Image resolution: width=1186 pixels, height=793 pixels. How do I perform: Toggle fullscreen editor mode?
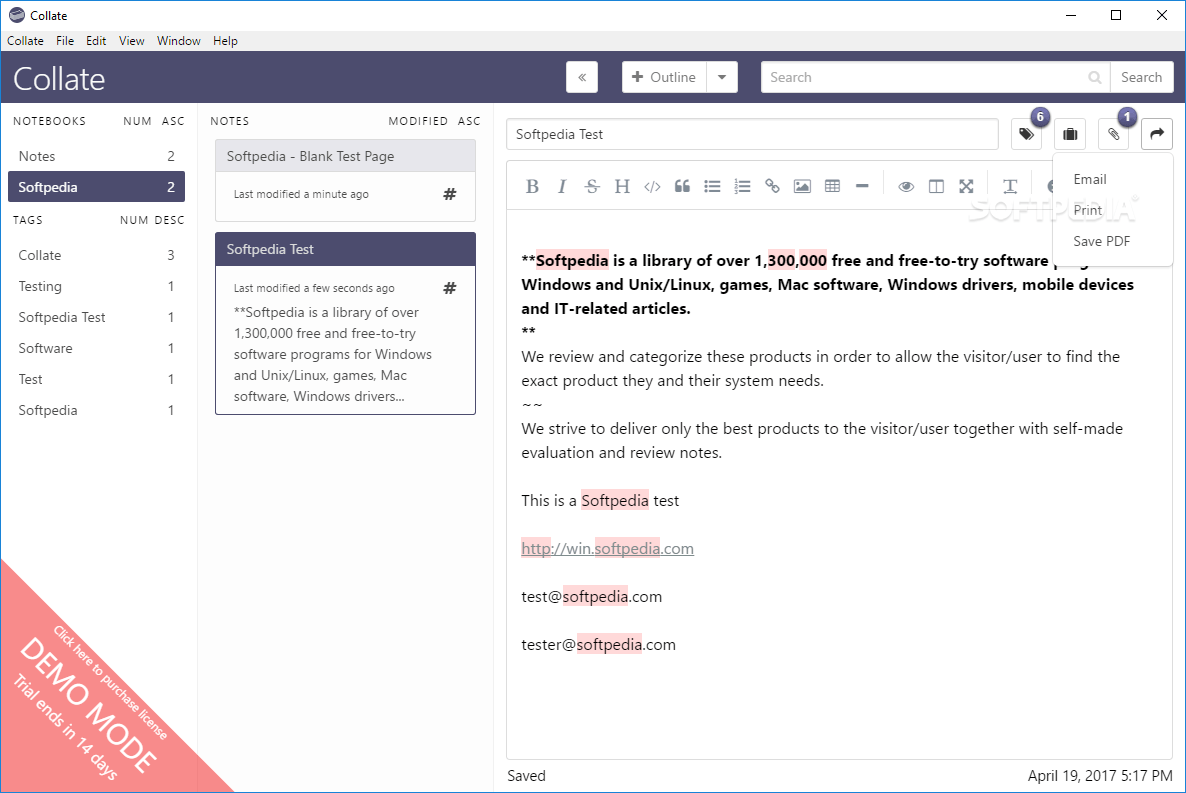966,186
